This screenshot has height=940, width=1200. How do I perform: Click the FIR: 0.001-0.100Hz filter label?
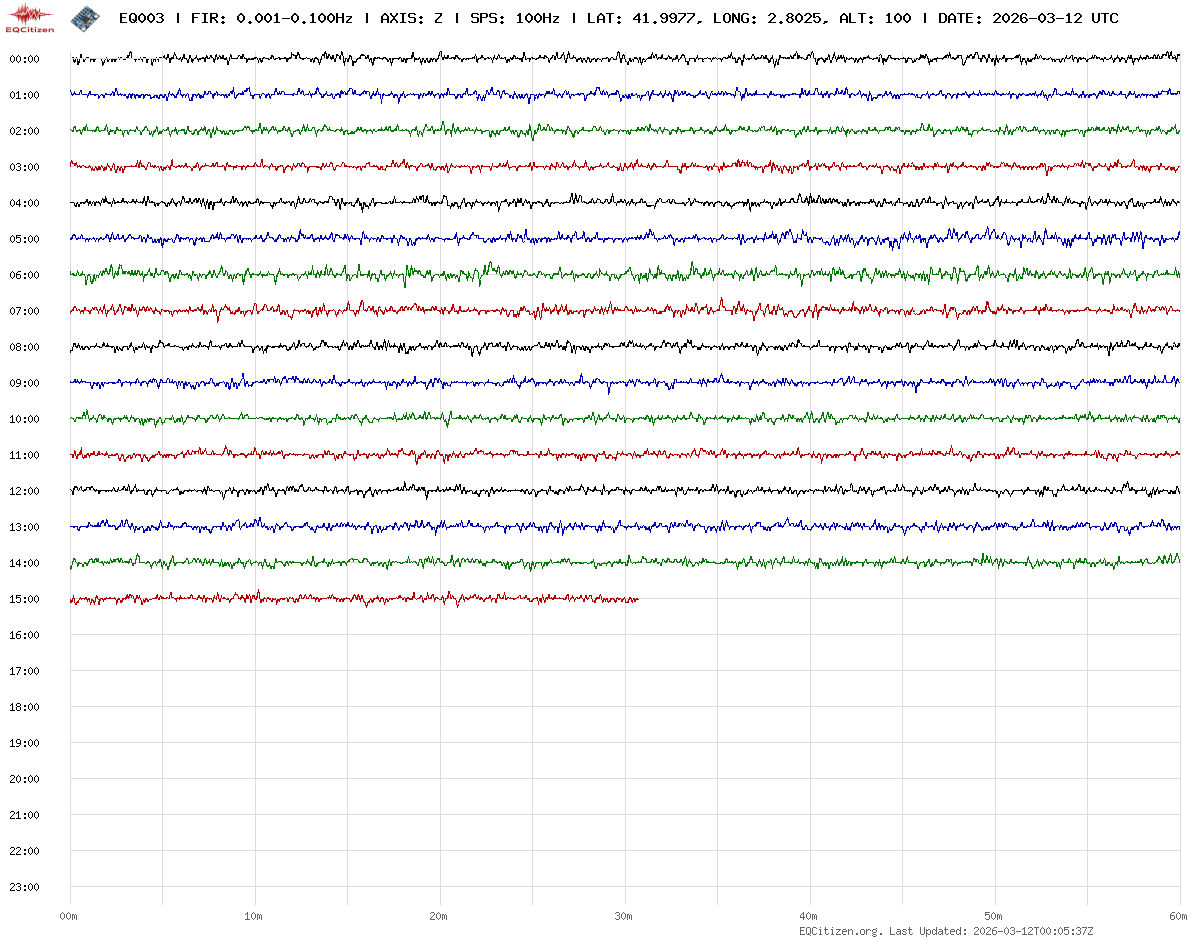click(x=271, y=18)
